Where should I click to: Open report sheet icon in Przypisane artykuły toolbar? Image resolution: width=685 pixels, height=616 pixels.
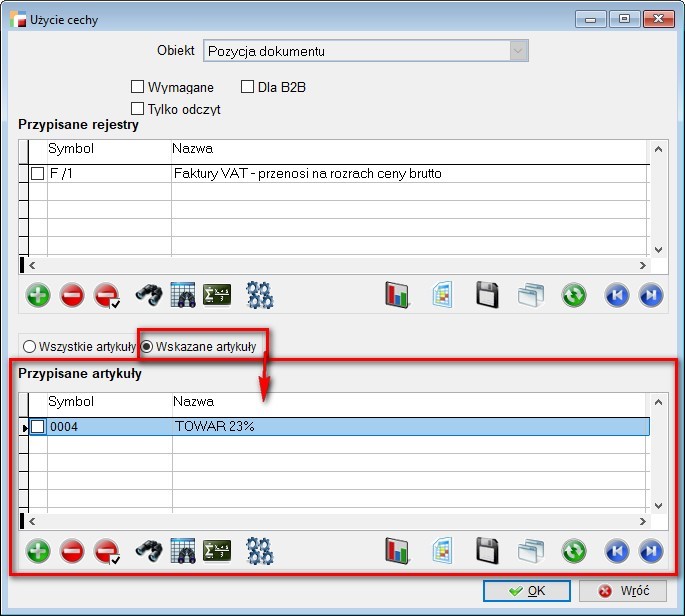(x=442, y=551)
